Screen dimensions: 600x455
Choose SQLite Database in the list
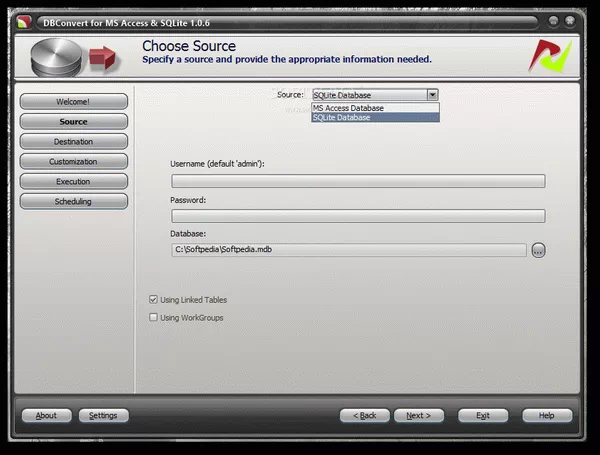click(x=375, y=117)
